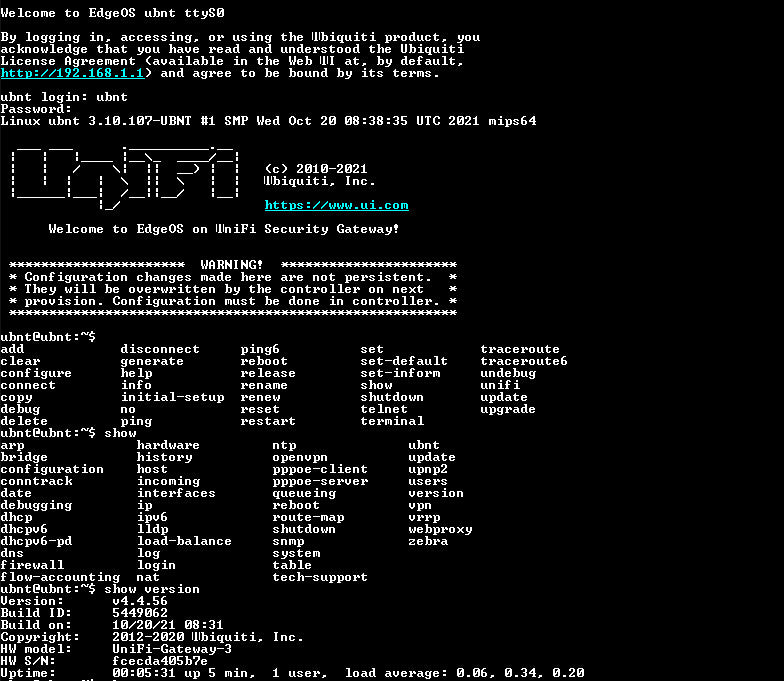The height and width of the screenshot is (681, 784).
Task: Click the 'tech-support' show option
Action: 320,578
